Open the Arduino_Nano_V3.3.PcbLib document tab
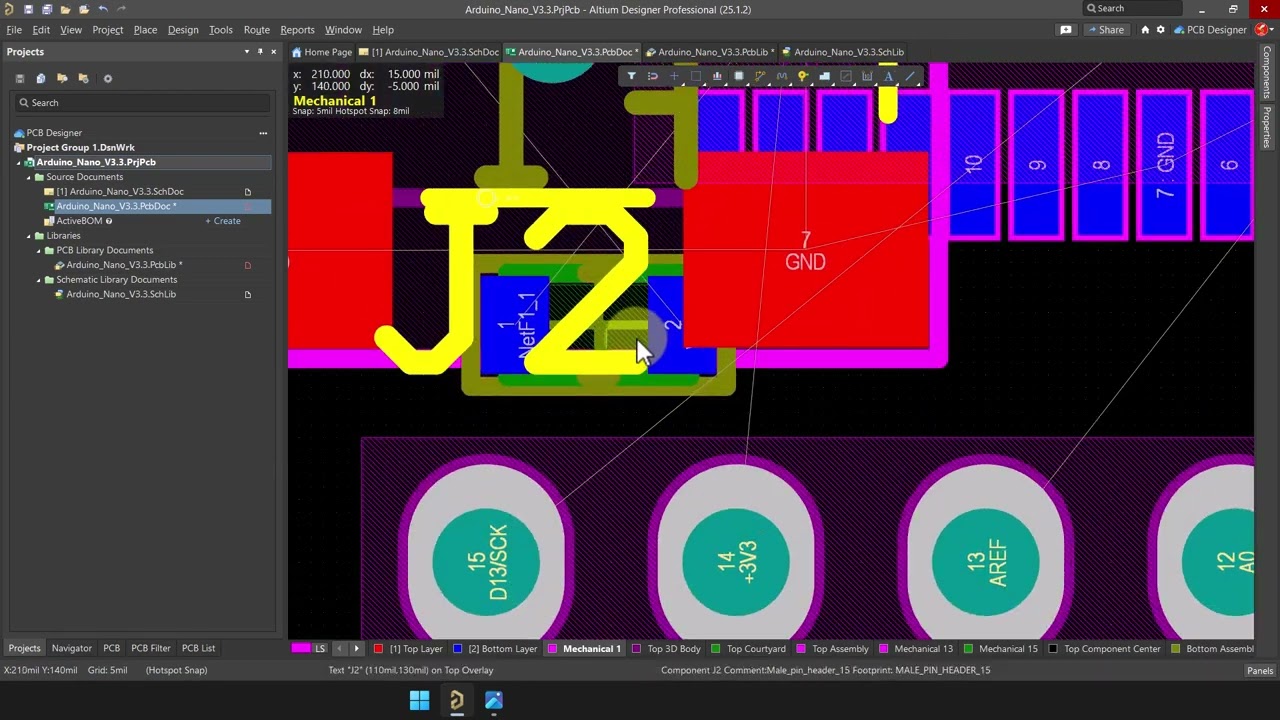The image size is (1280, 720). (709, 52)
